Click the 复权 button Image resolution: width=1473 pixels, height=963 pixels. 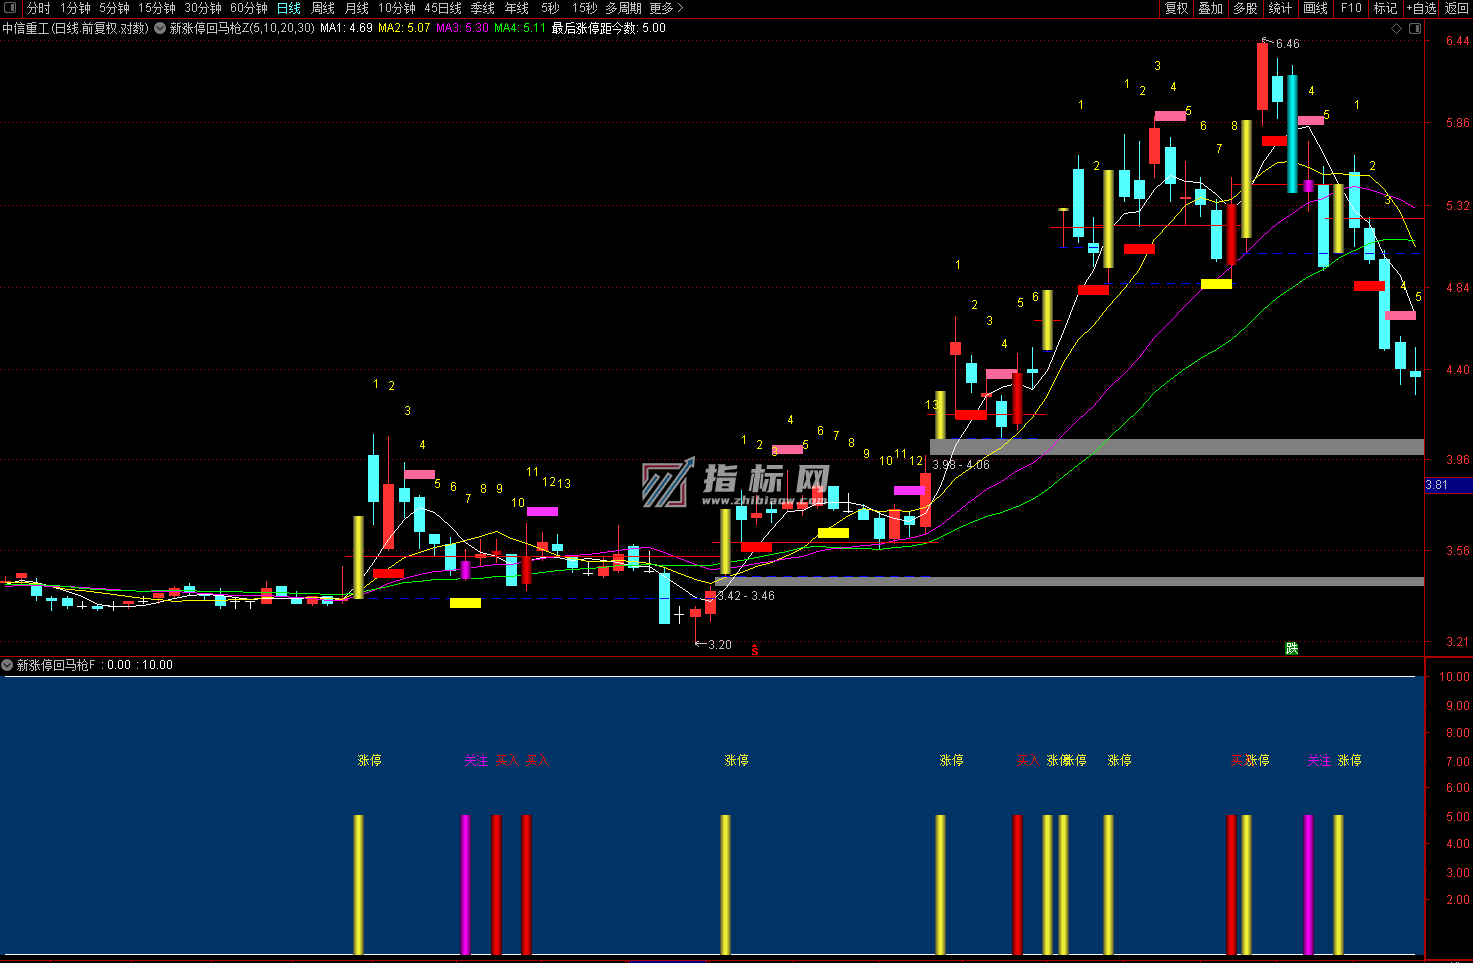point(1177,8)
